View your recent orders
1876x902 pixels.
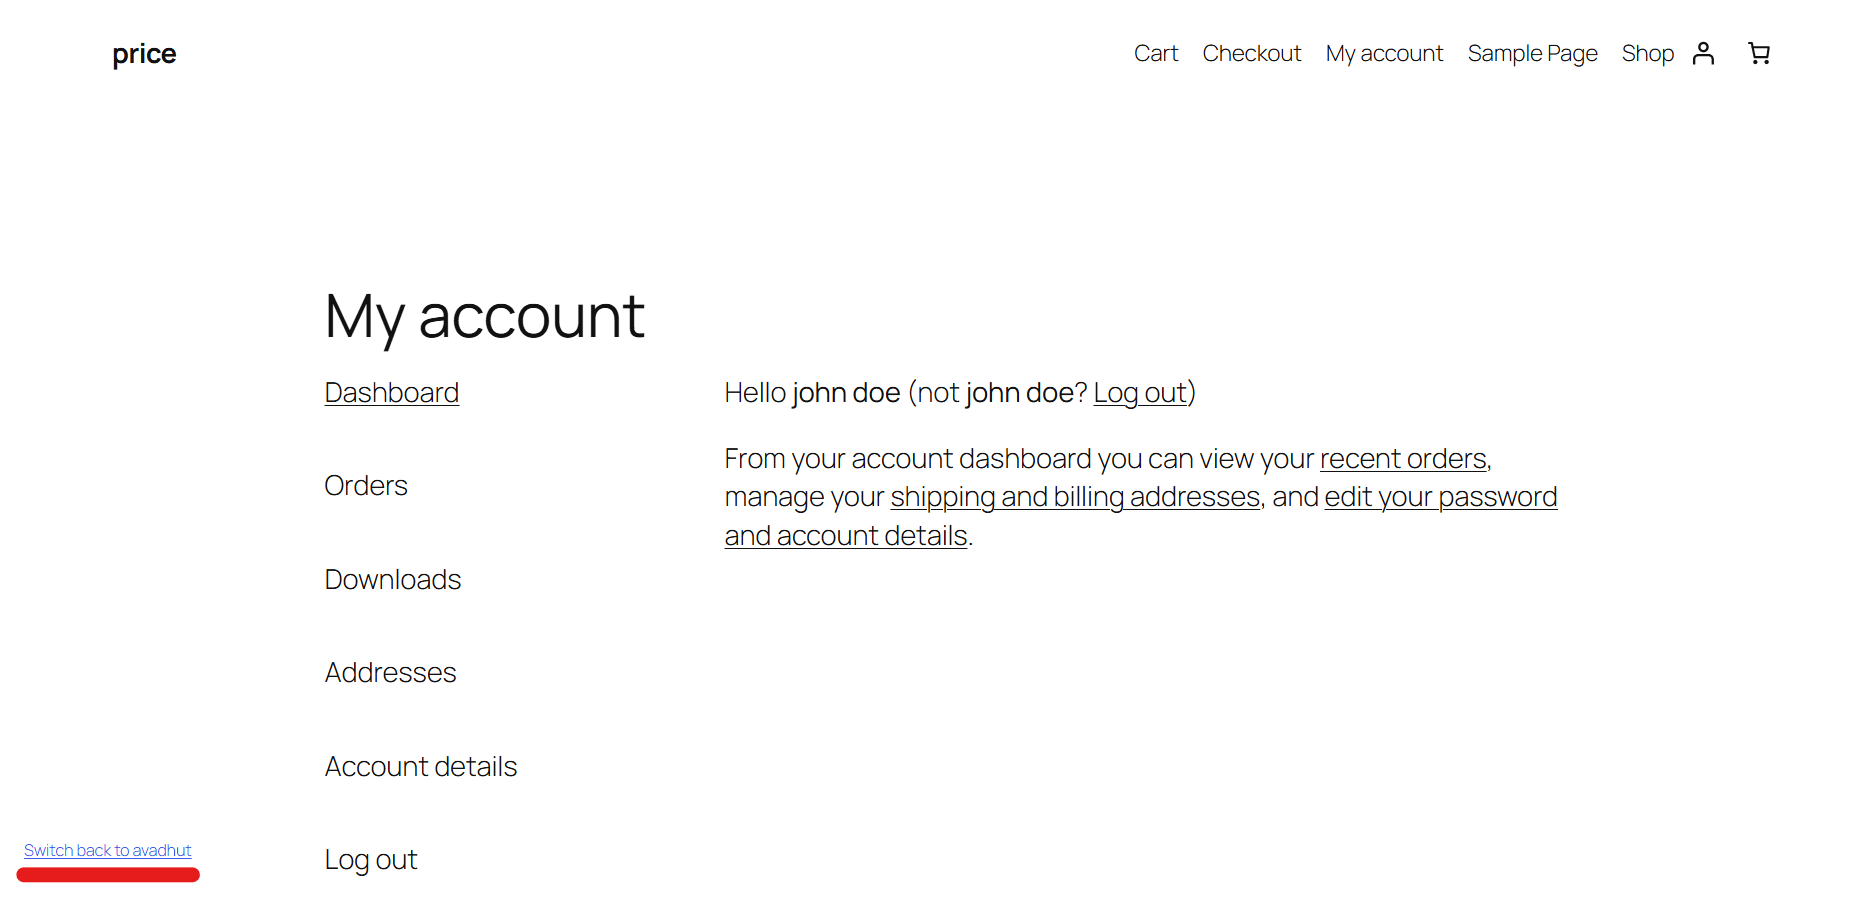[x=1402, y=458]
